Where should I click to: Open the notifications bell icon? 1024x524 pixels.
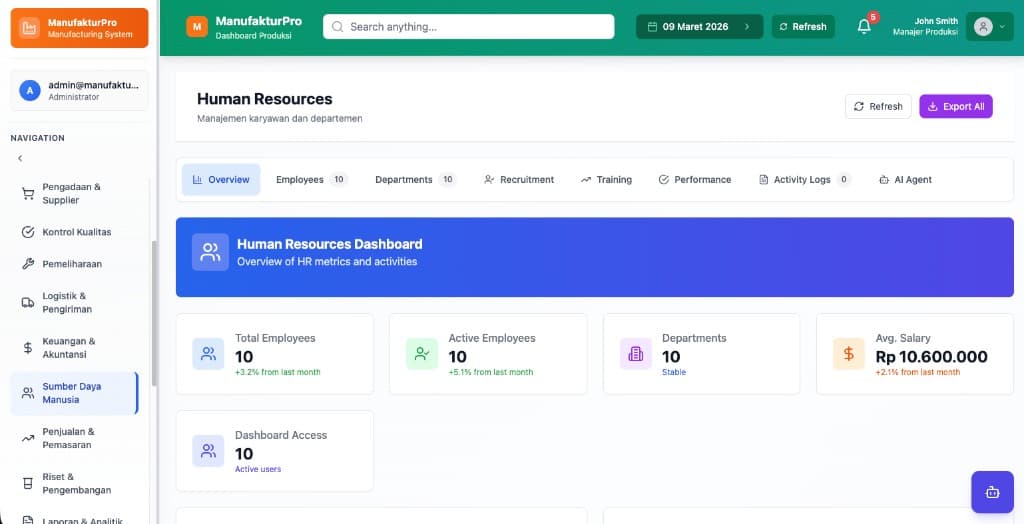(x=864, y=27)
